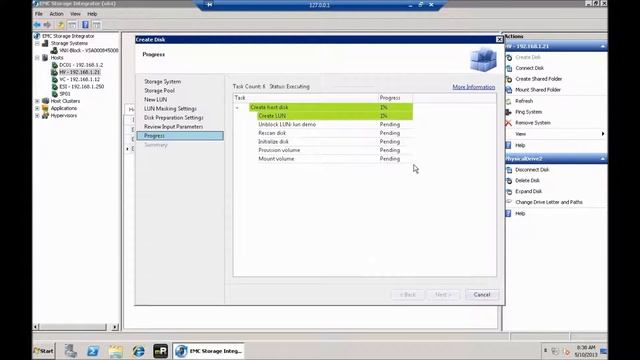Click the Create Shared Folder action icon

pyautogui.click(x=509, y=79)
